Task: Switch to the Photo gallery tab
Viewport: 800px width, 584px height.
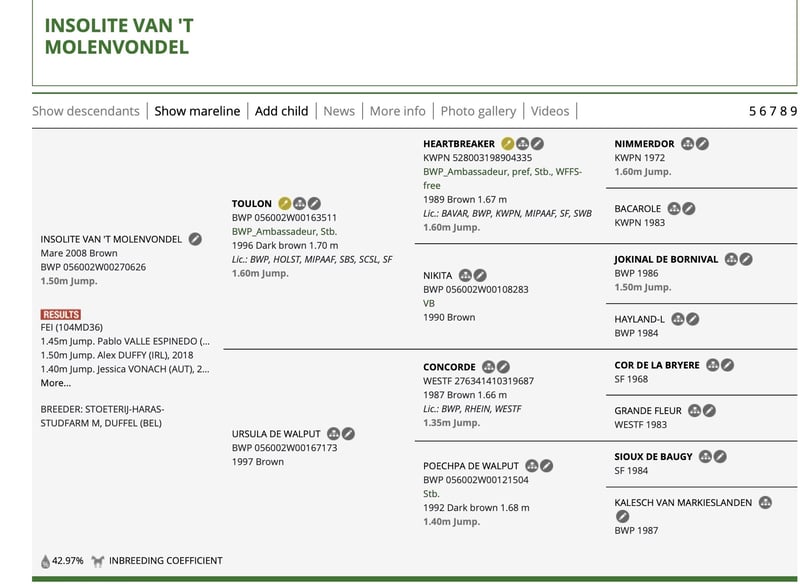Action: pyautogui.click(x=478, y=111)
